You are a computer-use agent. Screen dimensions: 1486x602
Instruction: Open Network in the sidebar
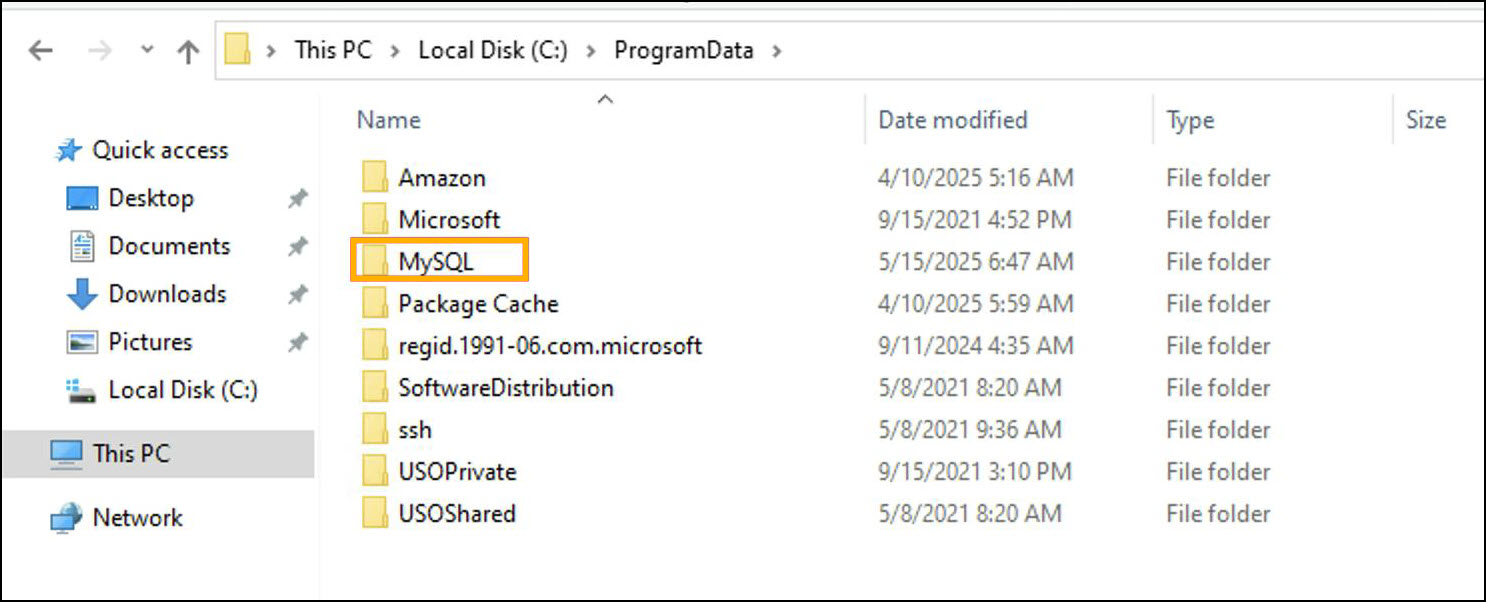[137, 518]
